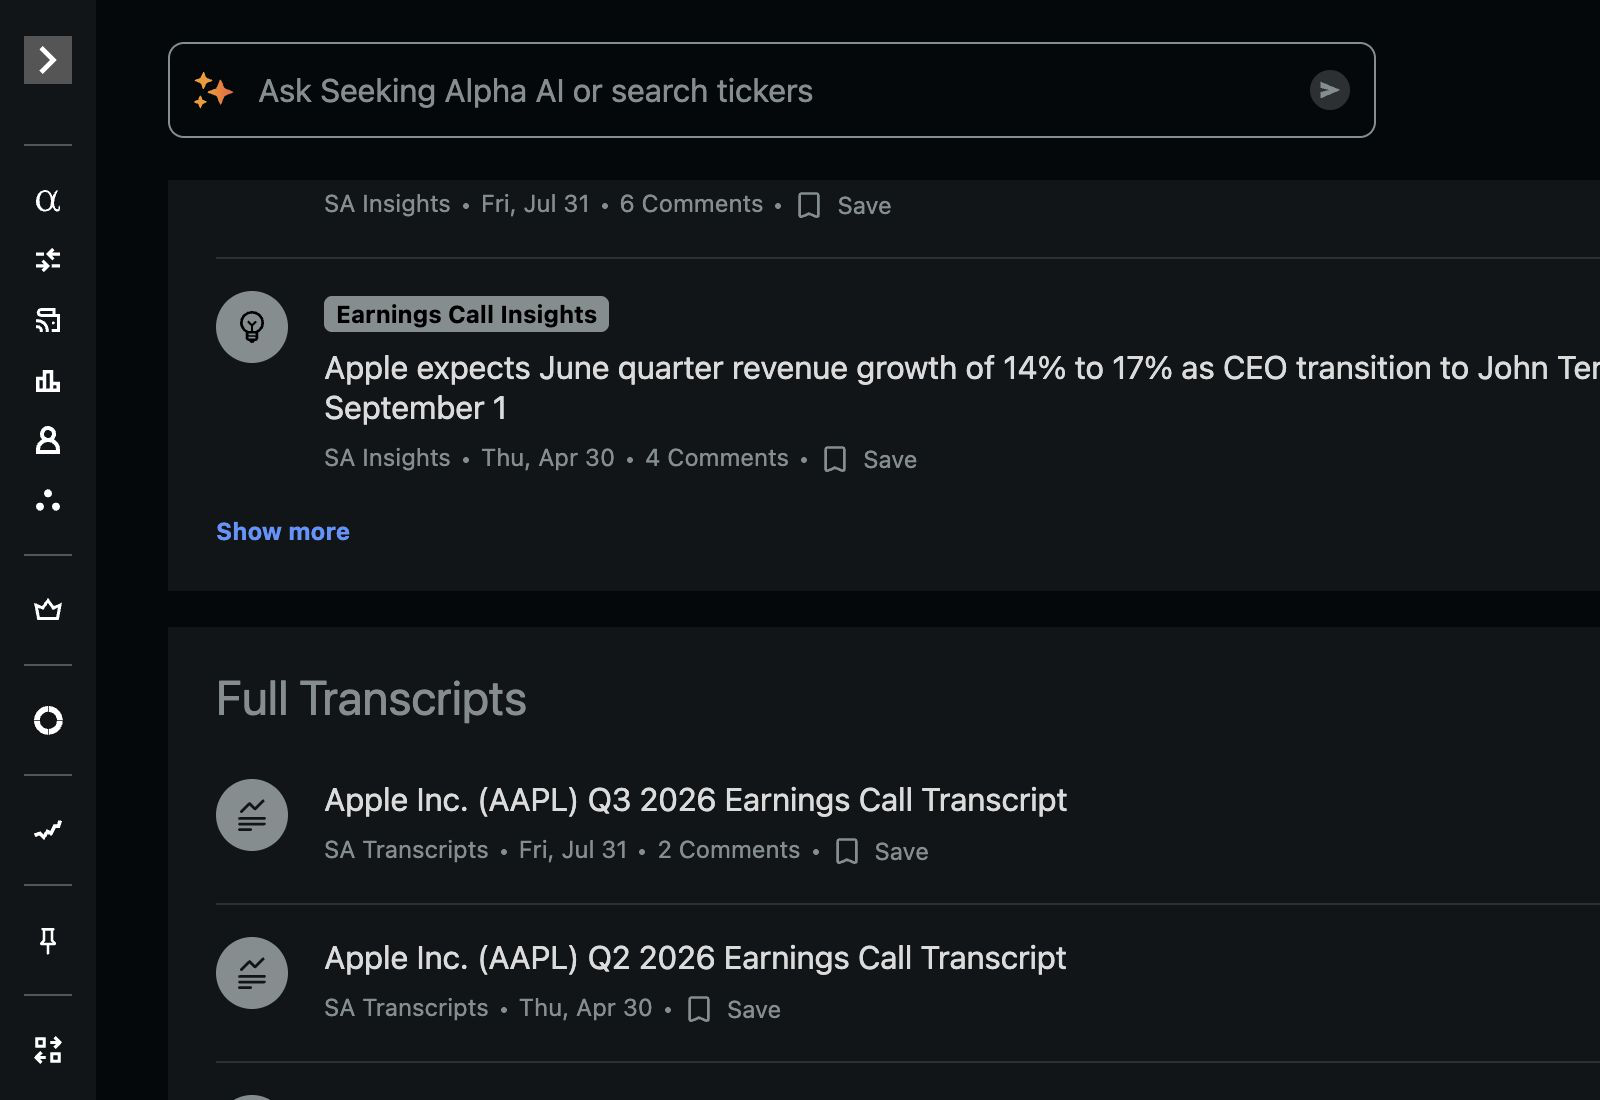Screen dimensions: 1600x1100
Task: Click the Fri, Jul 31 date on insight
Action: tap(535, 204)
